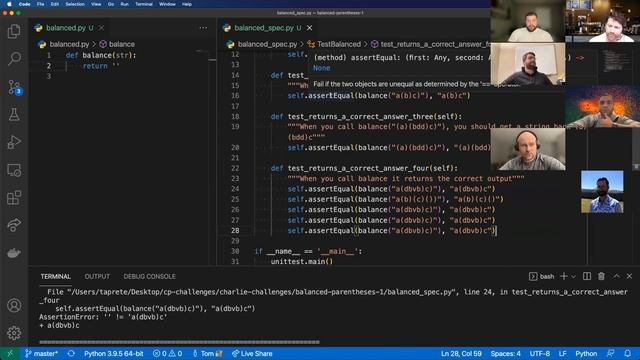Split the terminal panel
Image resolution: width=640 pixels, height=360 pixels.
coord(587,276)
